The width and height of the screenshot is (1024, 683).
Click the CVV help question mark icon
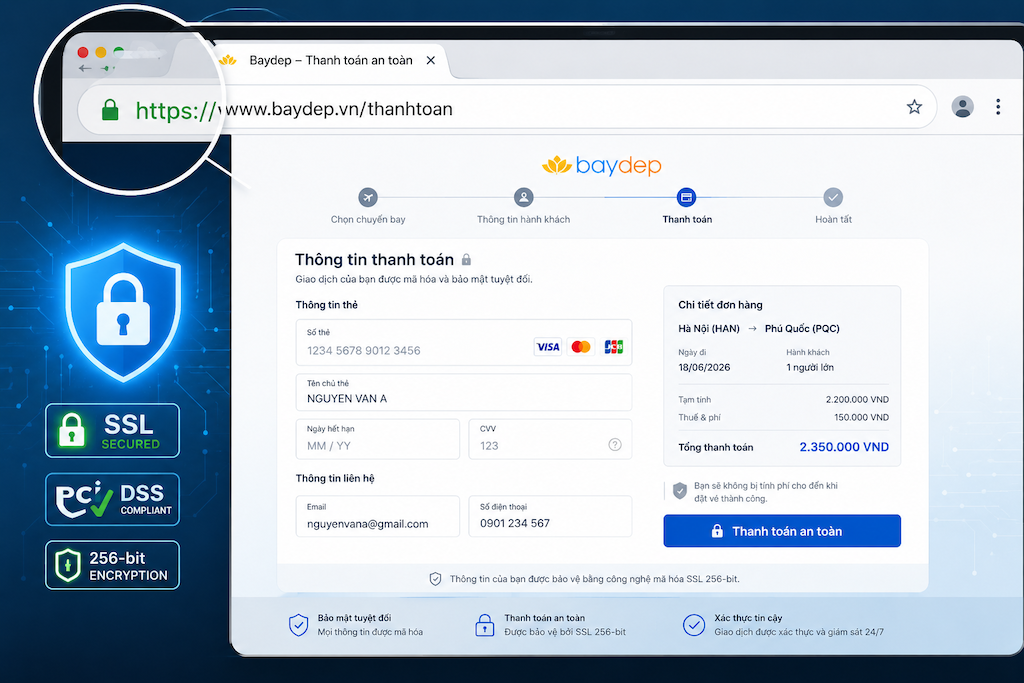click(615, 445)
